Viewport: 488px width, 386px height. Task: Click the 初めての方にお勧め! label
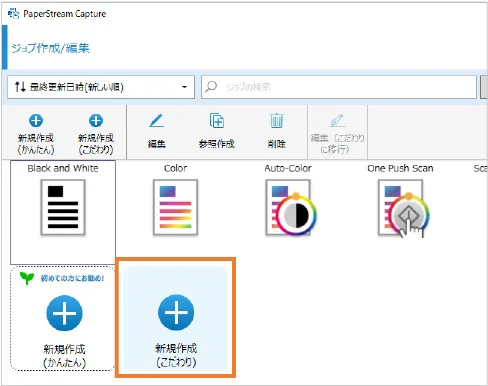click(x=72, y=278)
